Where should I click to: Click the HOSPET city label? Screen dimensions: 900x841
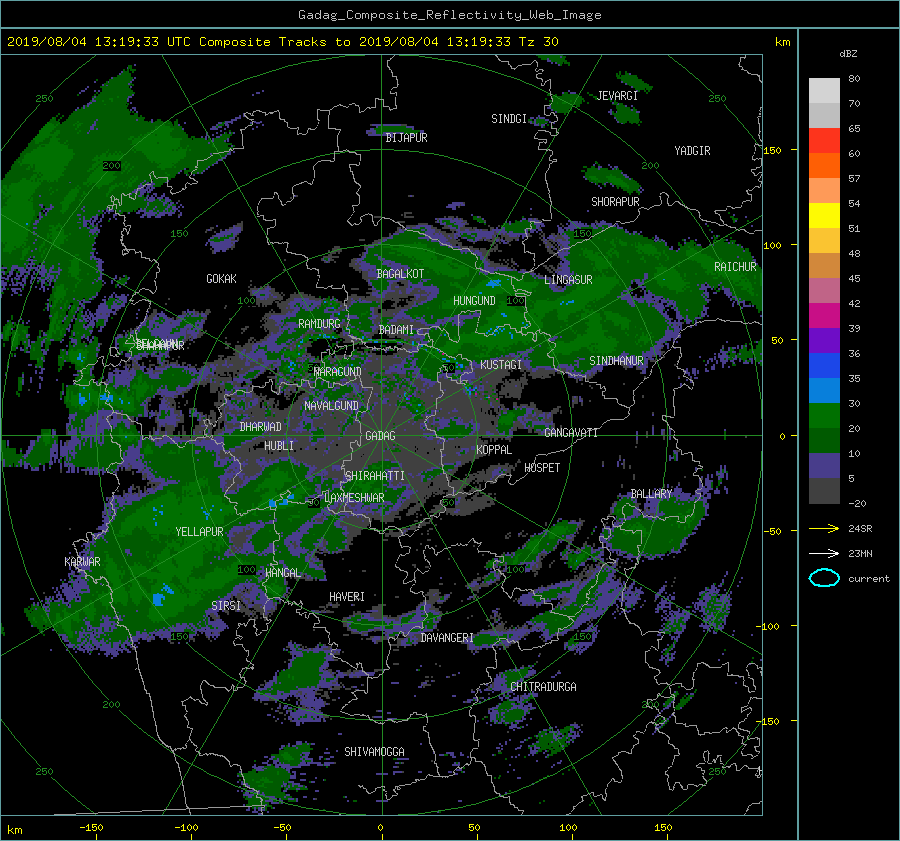click(x=542, y=468)
